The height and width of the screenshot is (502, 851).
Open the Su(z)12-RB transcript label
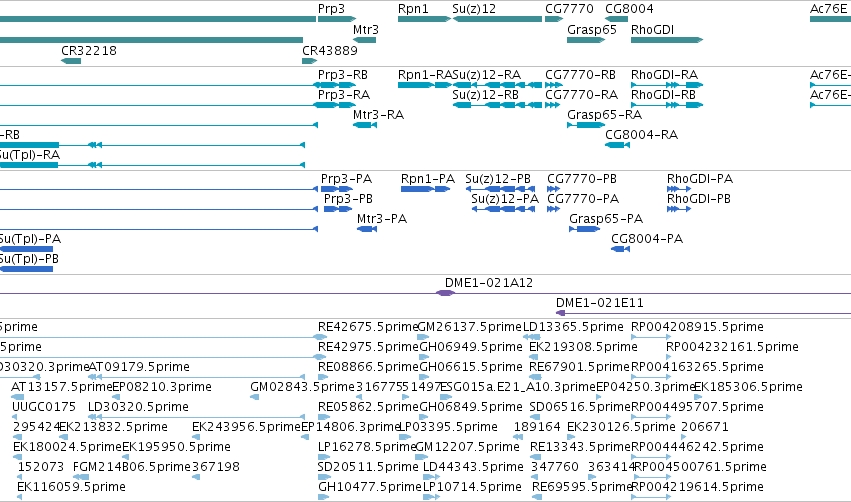pos(485,94)
